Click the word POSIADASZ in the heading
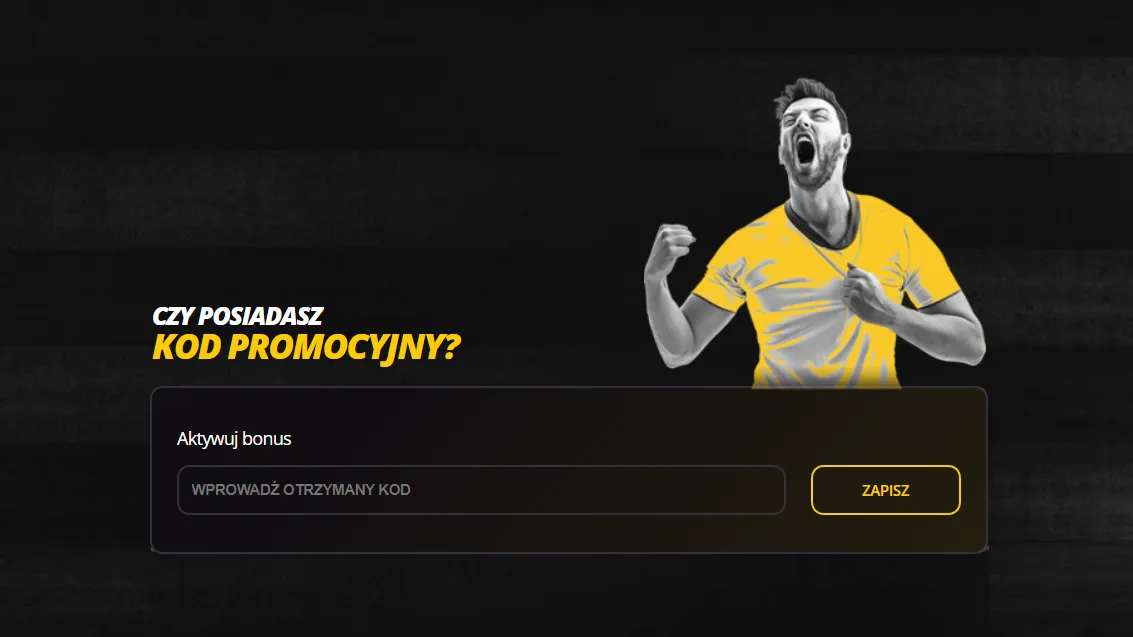1133x637 pixels. [x=261, y=316]
